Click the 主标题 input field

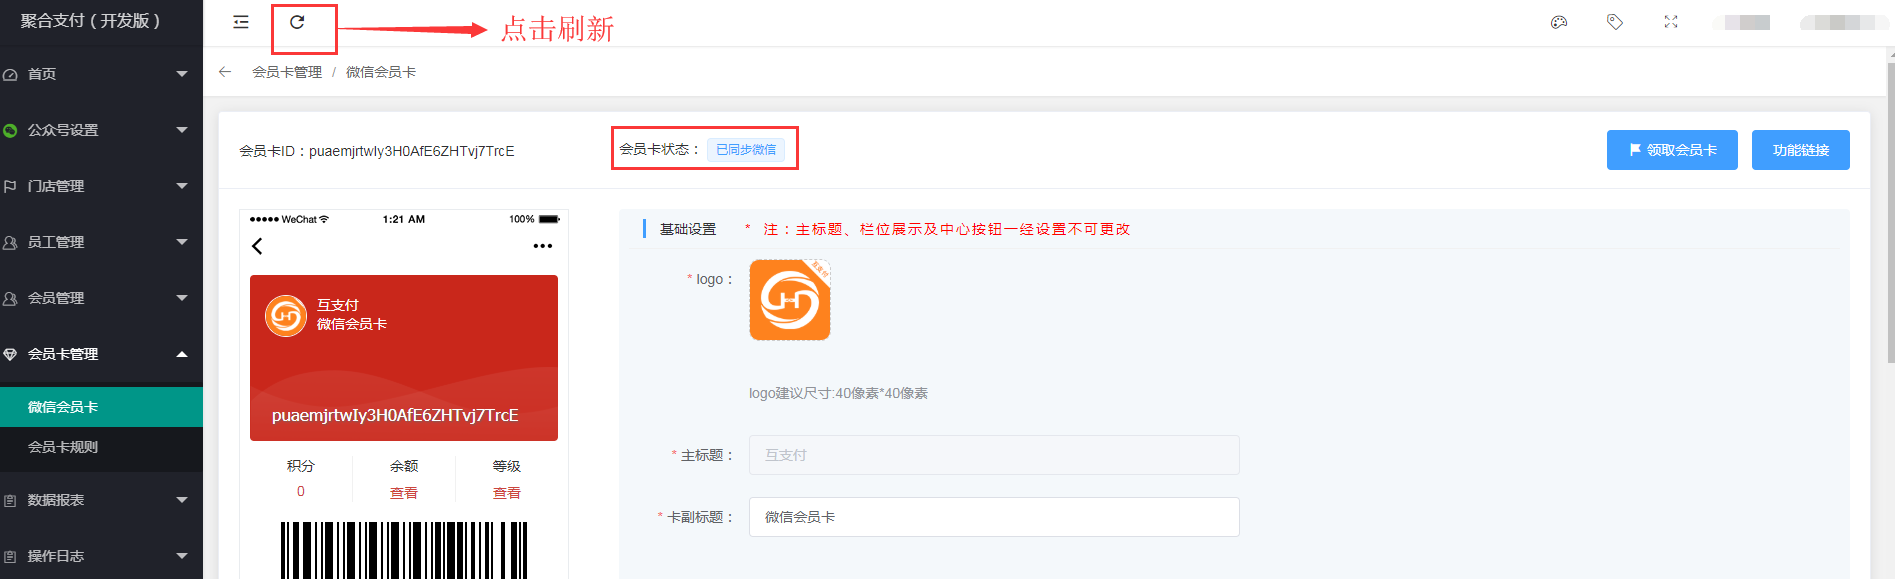click(x=994, y=455)
